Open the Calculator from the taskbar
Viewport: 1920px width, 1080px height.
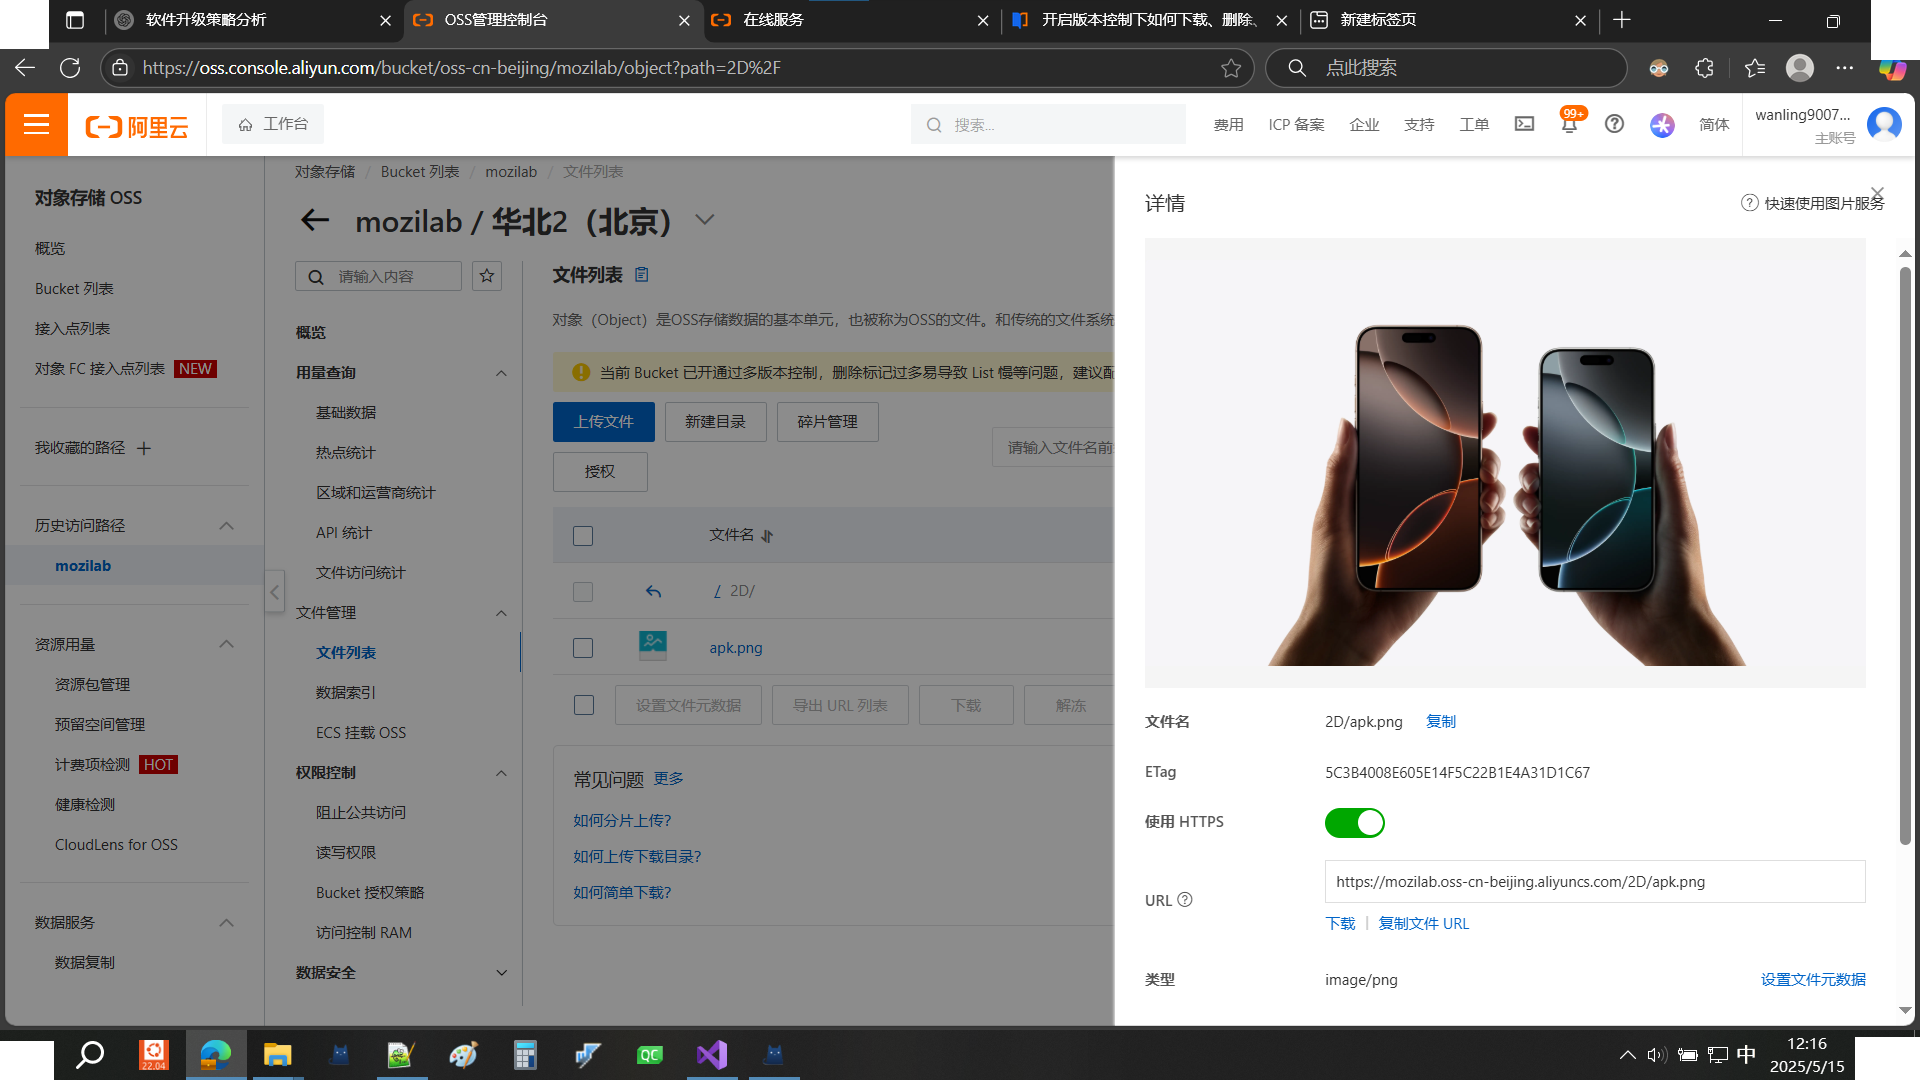[525, 1054]
